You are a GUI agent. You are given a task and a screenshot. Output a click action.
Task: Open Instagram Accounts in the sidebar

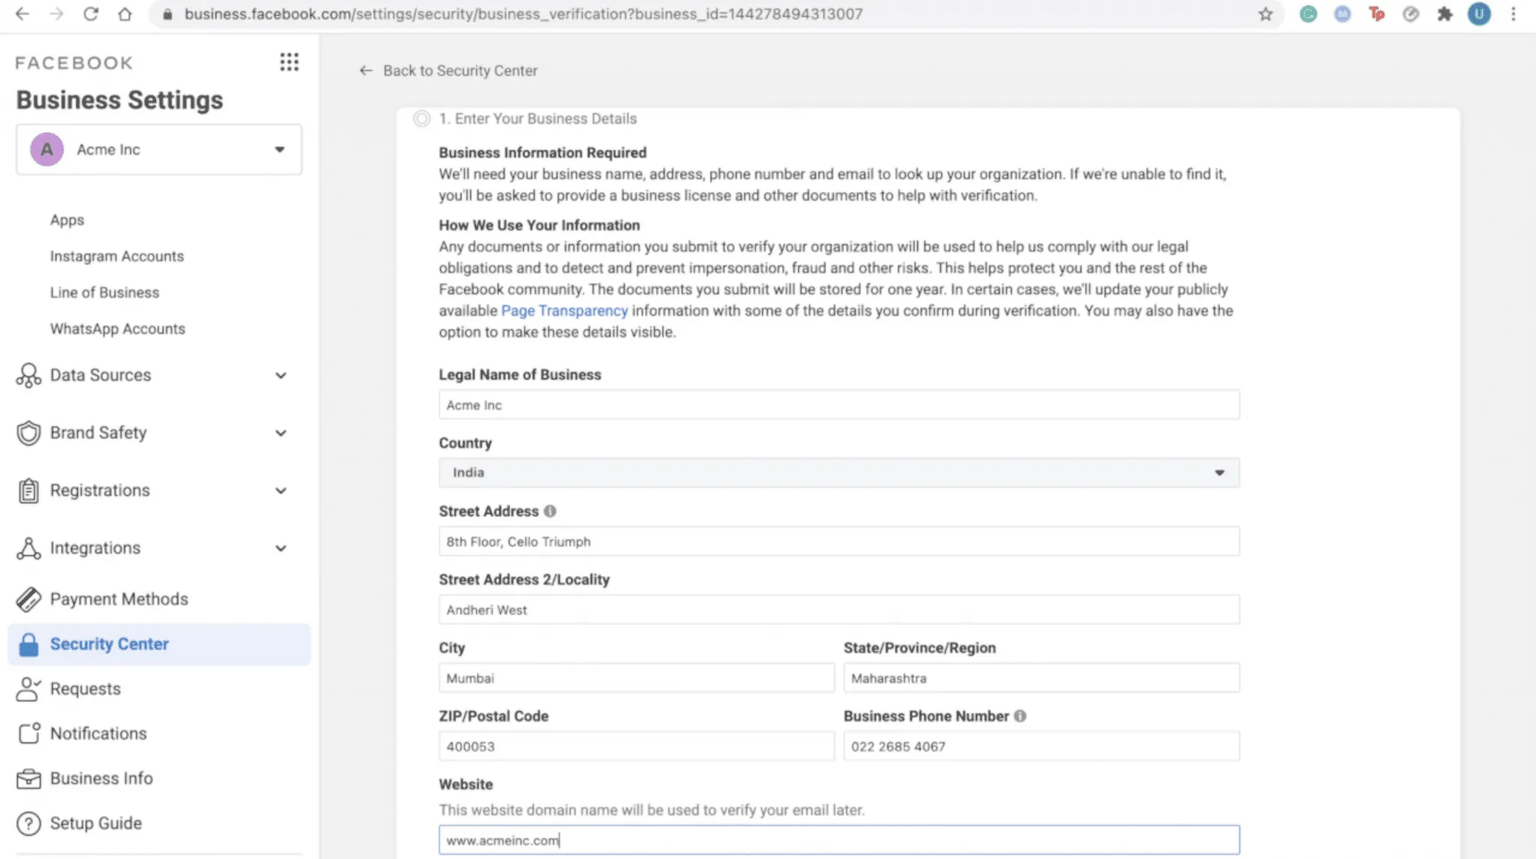click(117, 256)
